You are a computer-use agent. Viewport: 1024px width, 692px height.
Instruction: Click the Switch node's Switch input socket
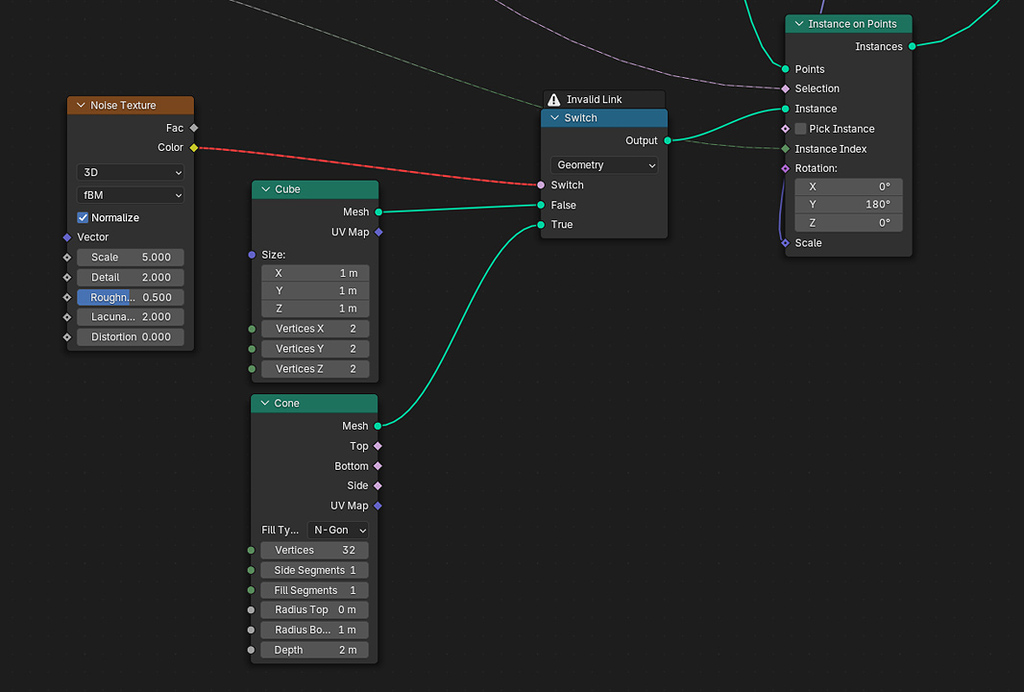[x=541, y=185]
